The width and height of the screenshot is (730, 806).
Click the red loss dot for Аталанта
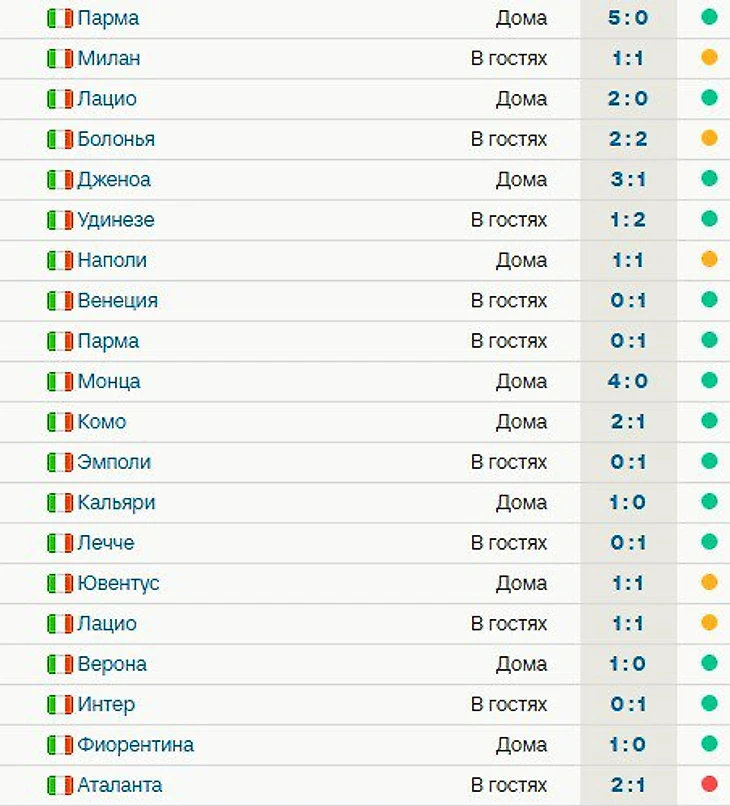pyautogui.click(x=709, y=784)
